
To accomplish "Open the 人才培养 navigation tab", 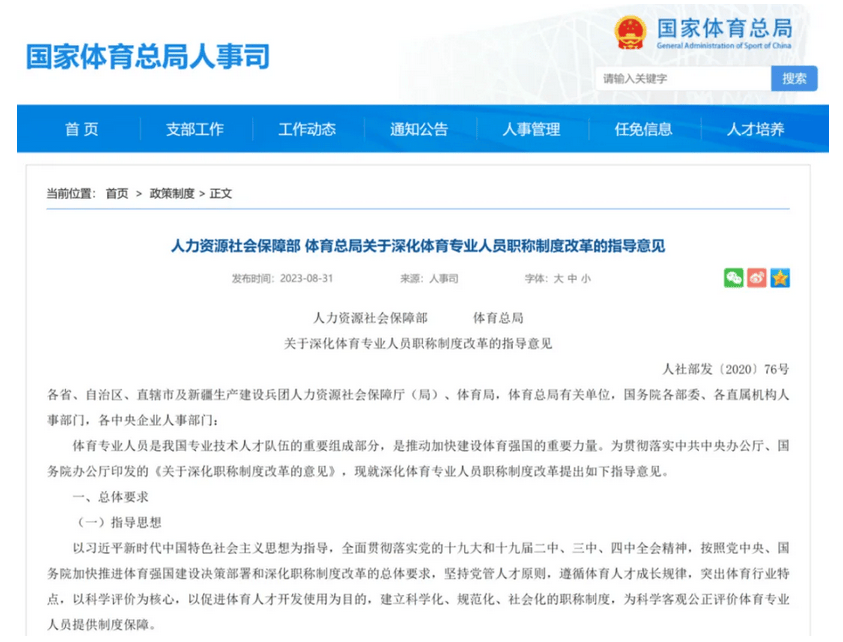I will 755,129.
